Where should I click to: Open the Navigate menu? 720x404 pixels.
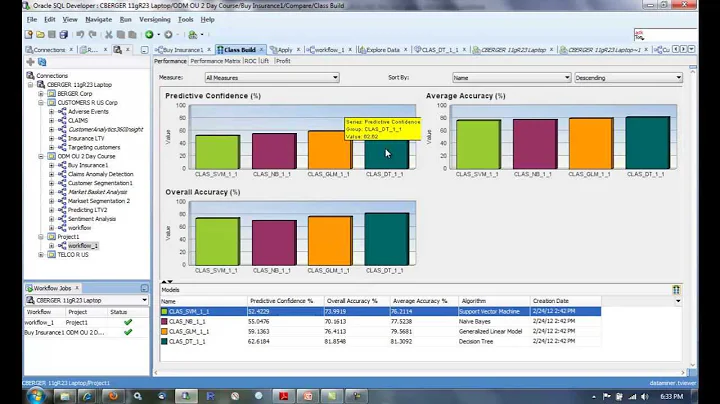click(98, 19)
